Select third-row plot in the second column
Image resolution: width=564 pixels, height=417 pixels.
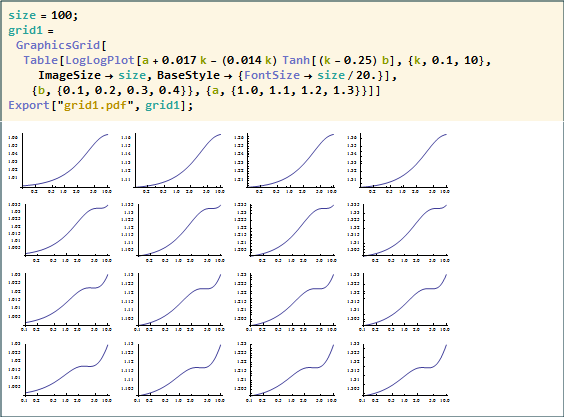click(173, 302)
